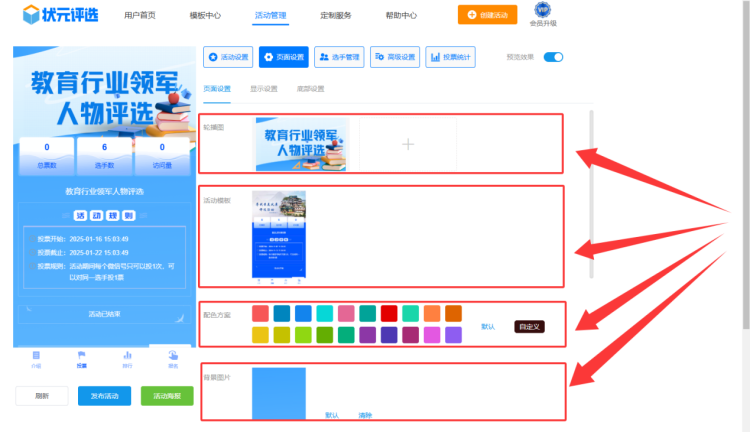Click the green 活动海报 button

(167, 396)
